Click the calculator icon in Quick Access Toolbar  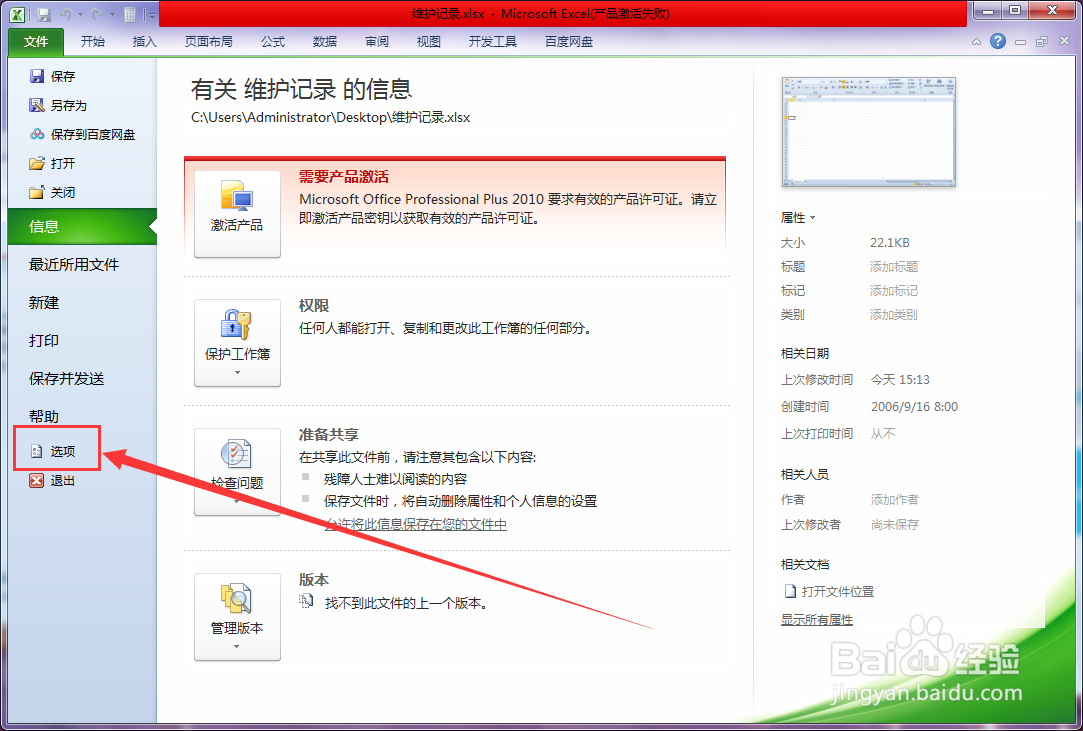coord(130,14)
